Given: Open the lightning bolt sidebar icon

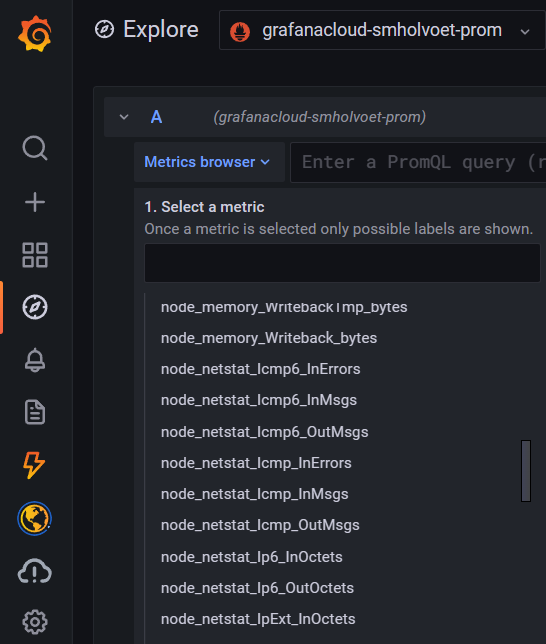Looking at the screenshot, I should tap(34, 465).
